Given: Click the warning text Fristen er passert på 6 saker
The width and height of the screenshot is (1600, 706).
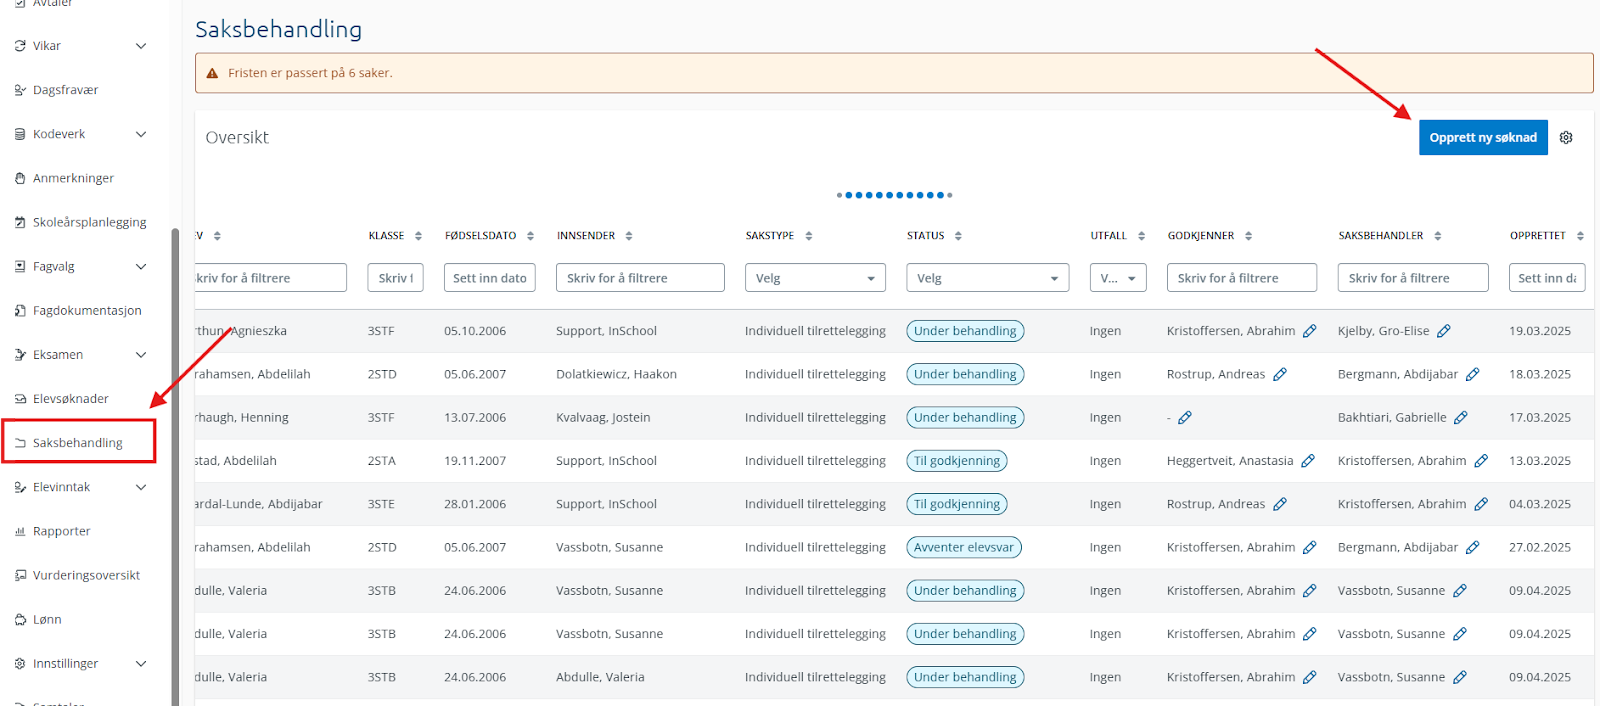Looking at the screenshot, I should pos(310,73).
